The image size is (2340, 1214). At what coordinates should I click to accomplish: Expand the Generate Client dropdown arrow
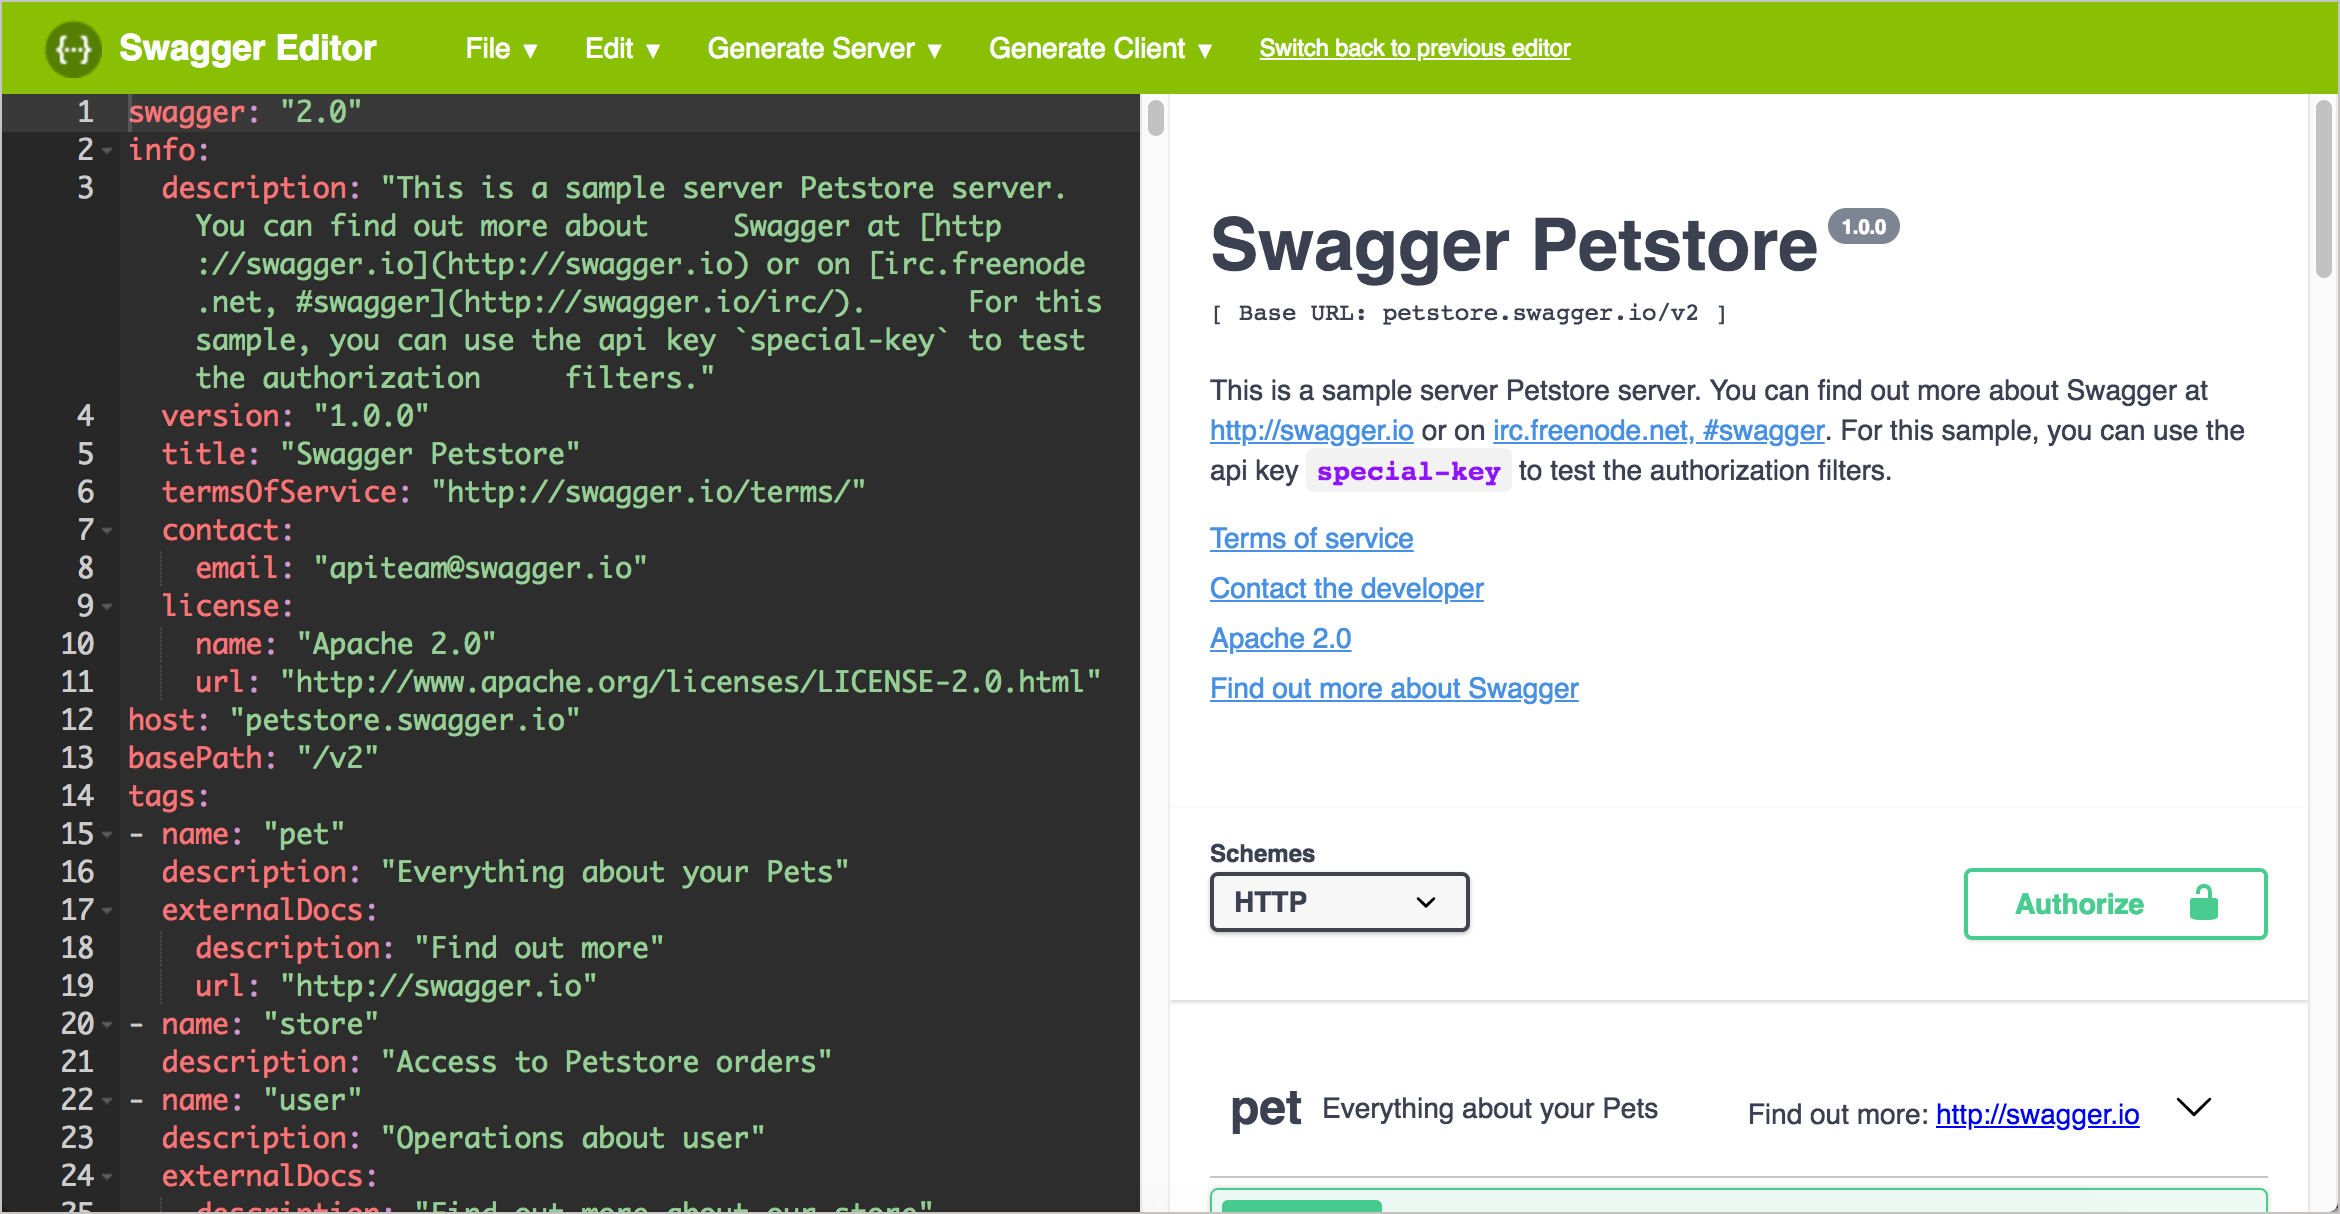click(1213, 48)
